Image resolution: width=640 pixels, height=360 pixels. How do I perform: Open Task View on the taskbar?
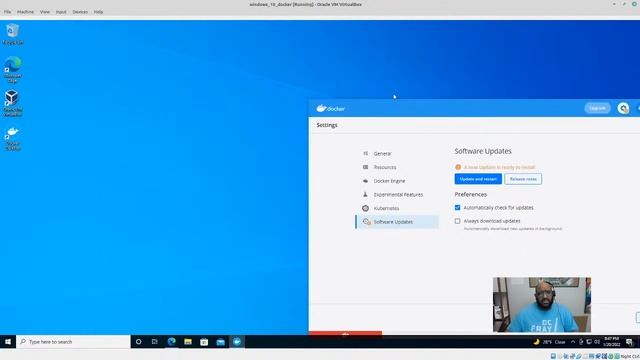pyautogui.click(x=155, y=342)
